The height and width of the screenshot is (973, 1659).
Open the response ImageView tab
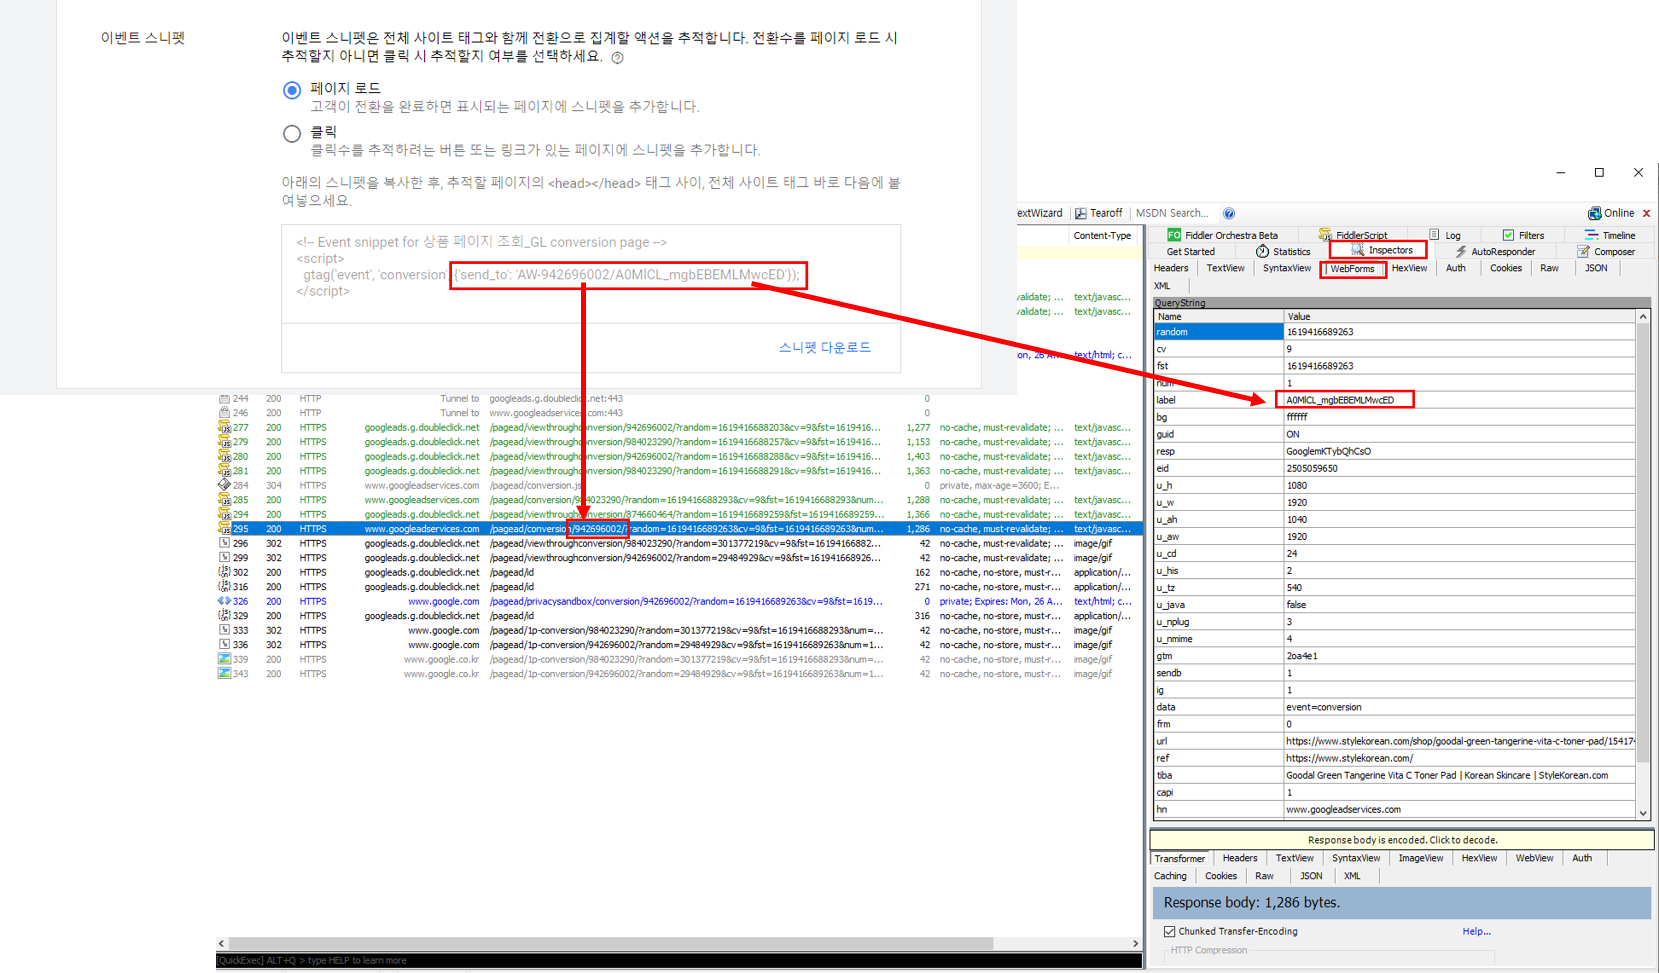click(x=1420, y=858)
